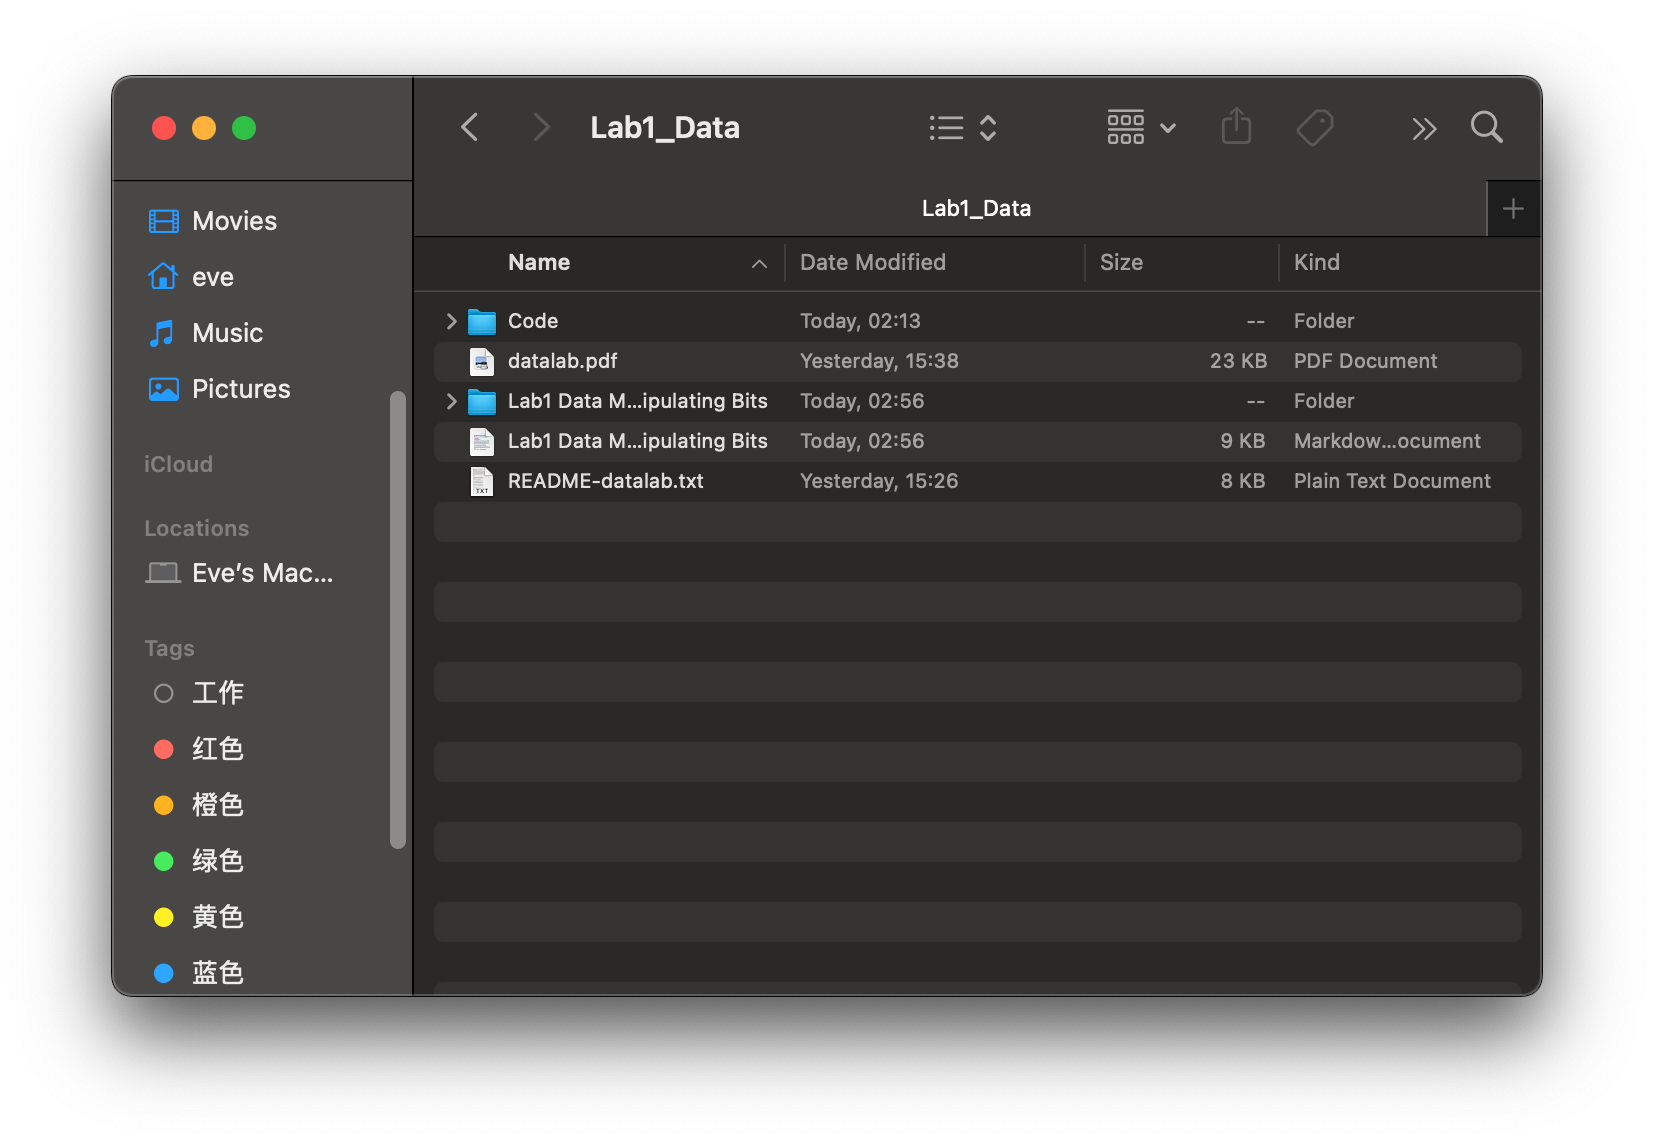Expand the Code folder disclosure triangle

450,321
